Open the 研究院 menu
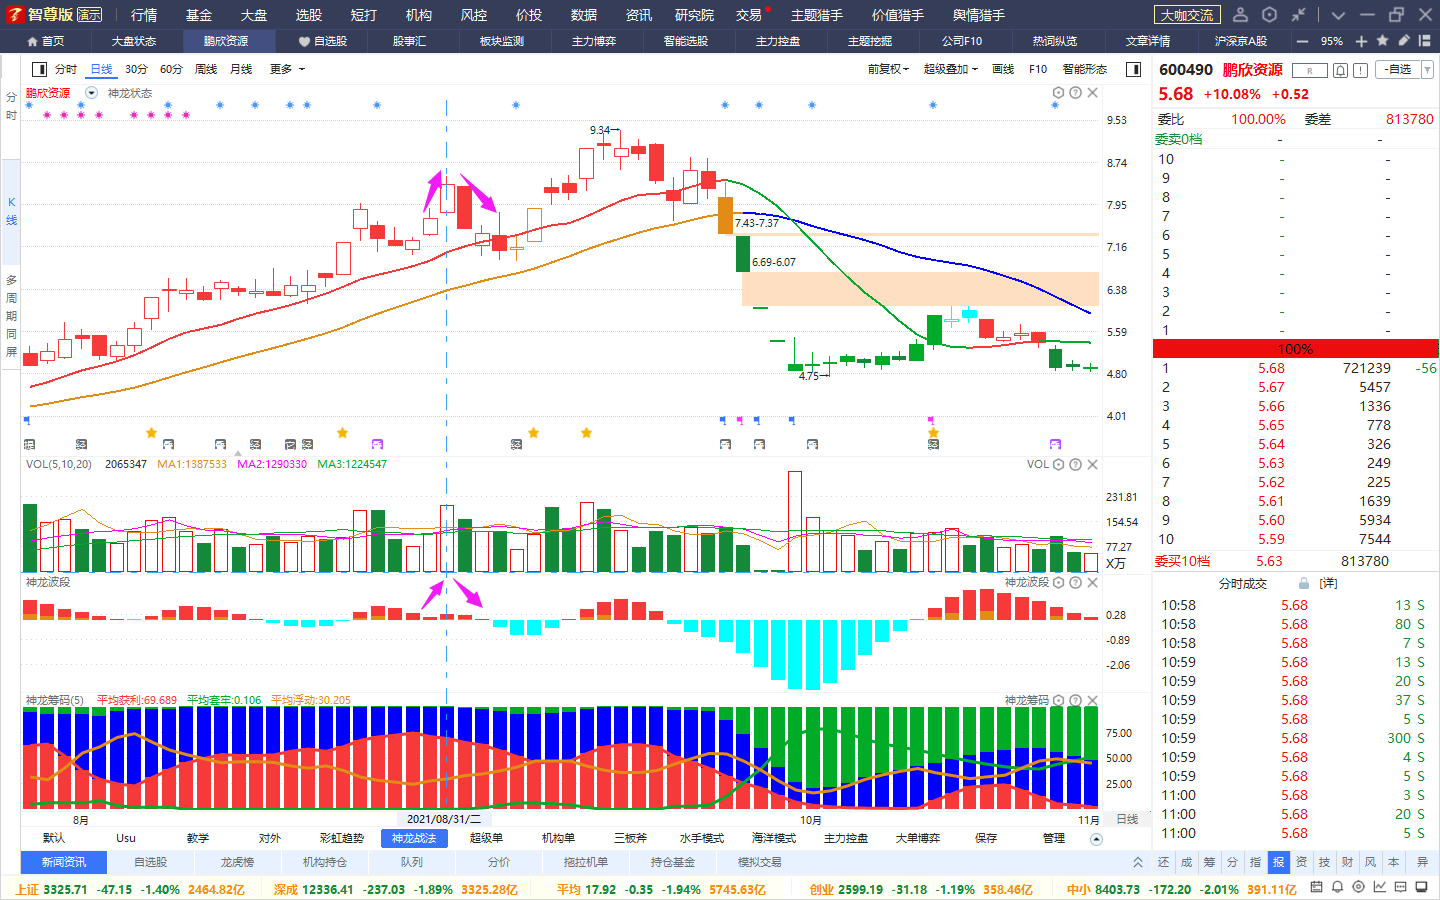The image size is (1440, 900). pos(694,15)
